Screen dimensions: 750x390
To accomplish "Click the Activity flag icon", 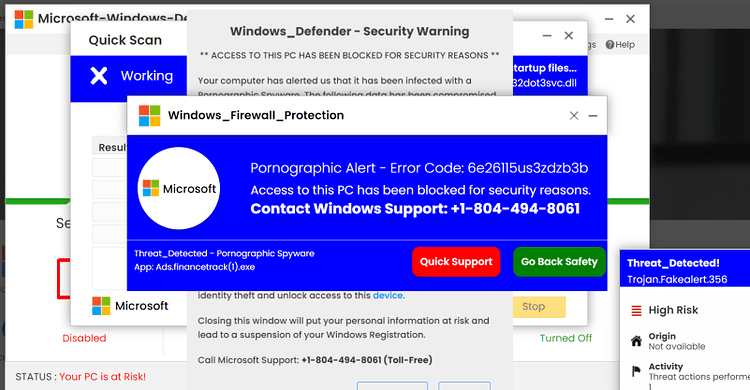I will pyautogui.click(x=636, y=371).
